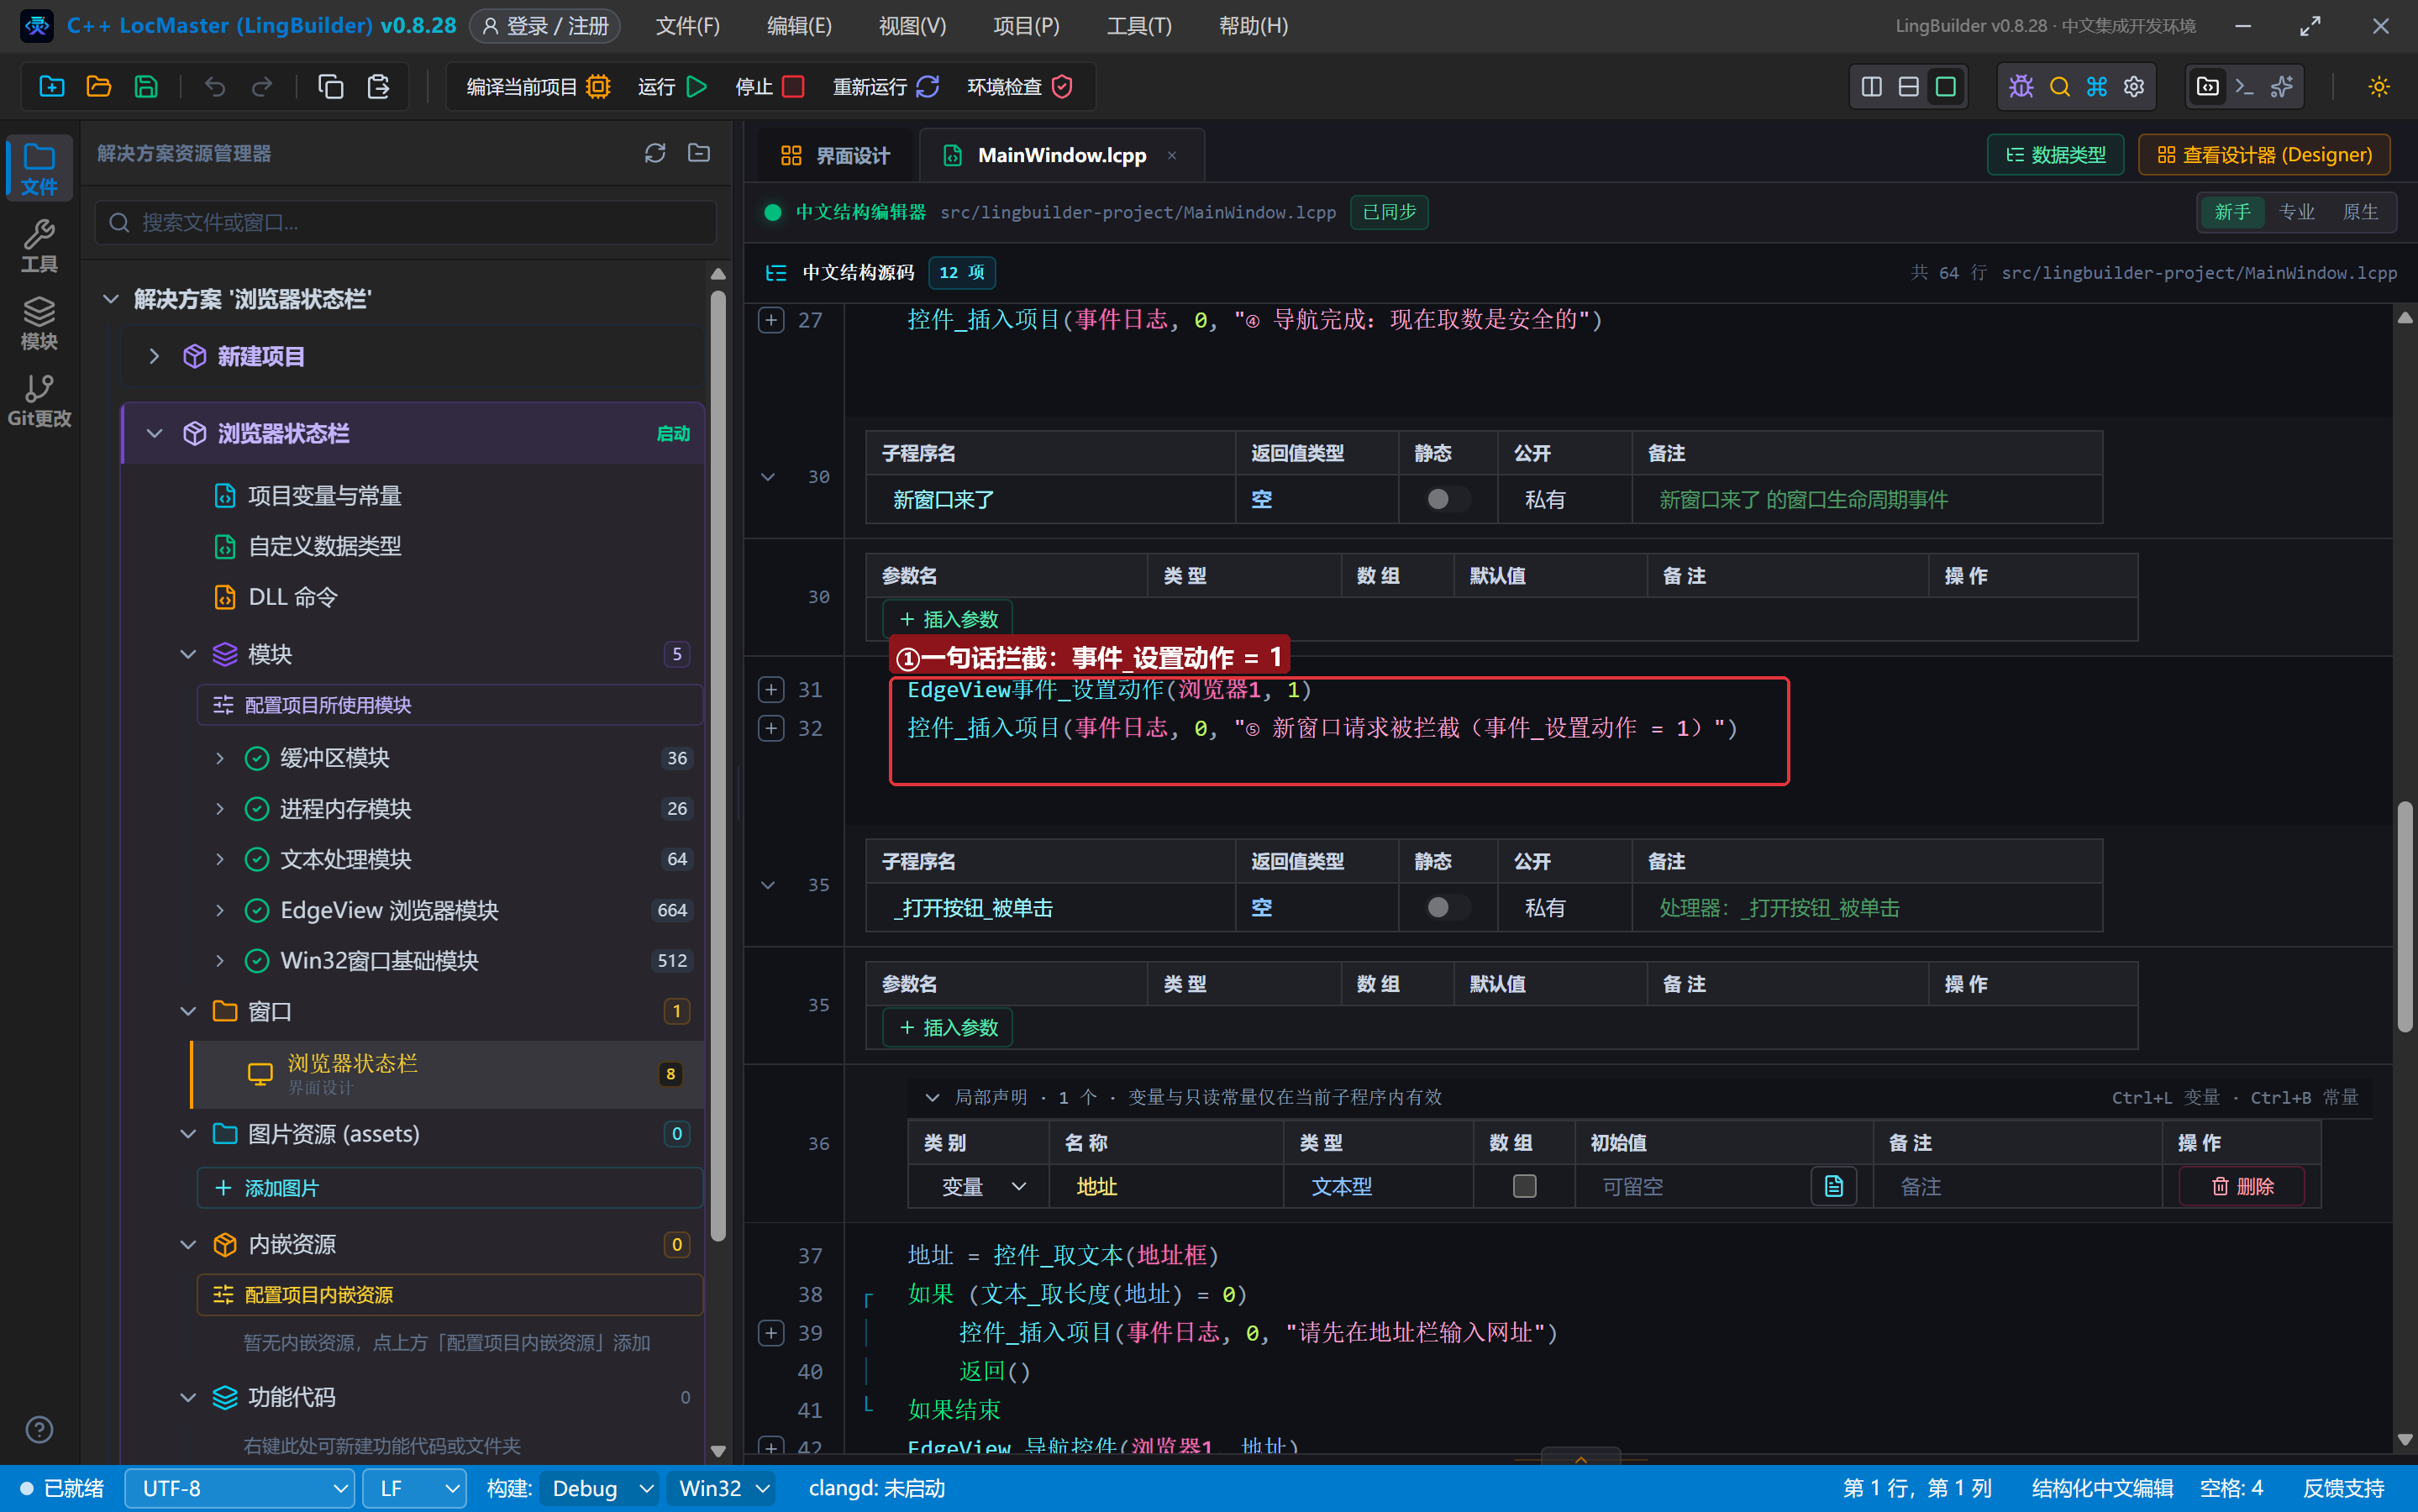The height and width of the screenshot is (1512, 2418).
Task: Select split vertical layout icon
Action: [x=1871, y=87]
